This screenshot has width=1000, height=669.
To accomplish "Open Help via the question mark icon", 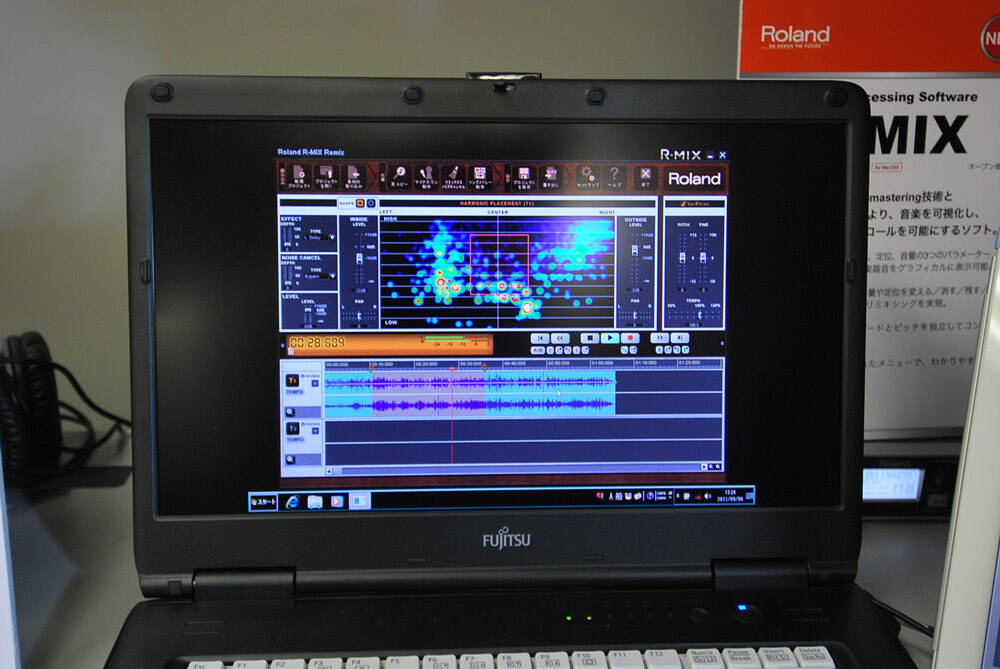I will point(614,177).
